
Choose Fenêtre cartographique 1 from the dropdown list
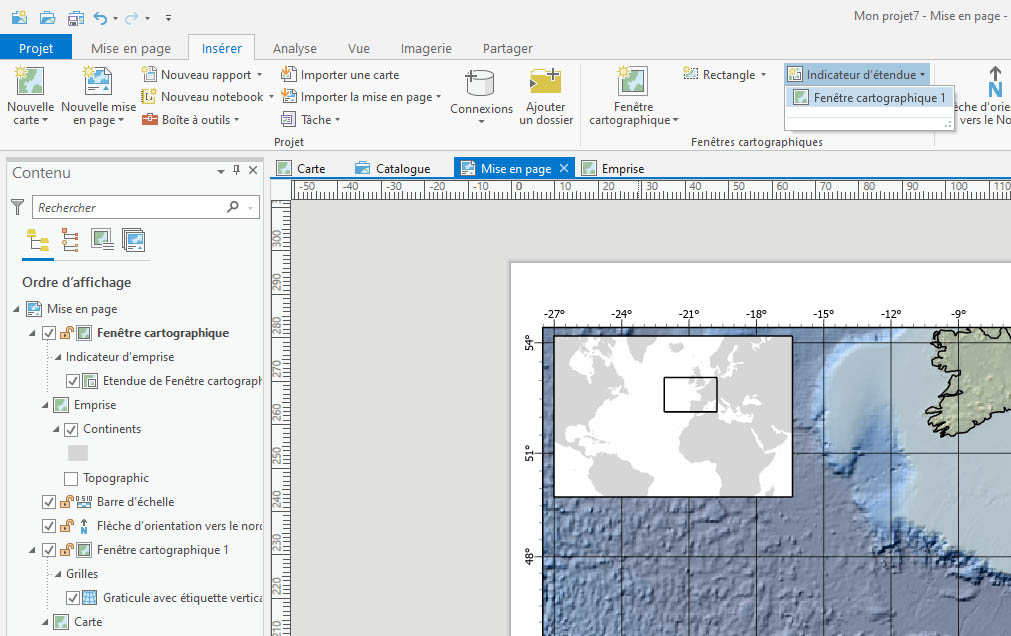tap(870, 98)
